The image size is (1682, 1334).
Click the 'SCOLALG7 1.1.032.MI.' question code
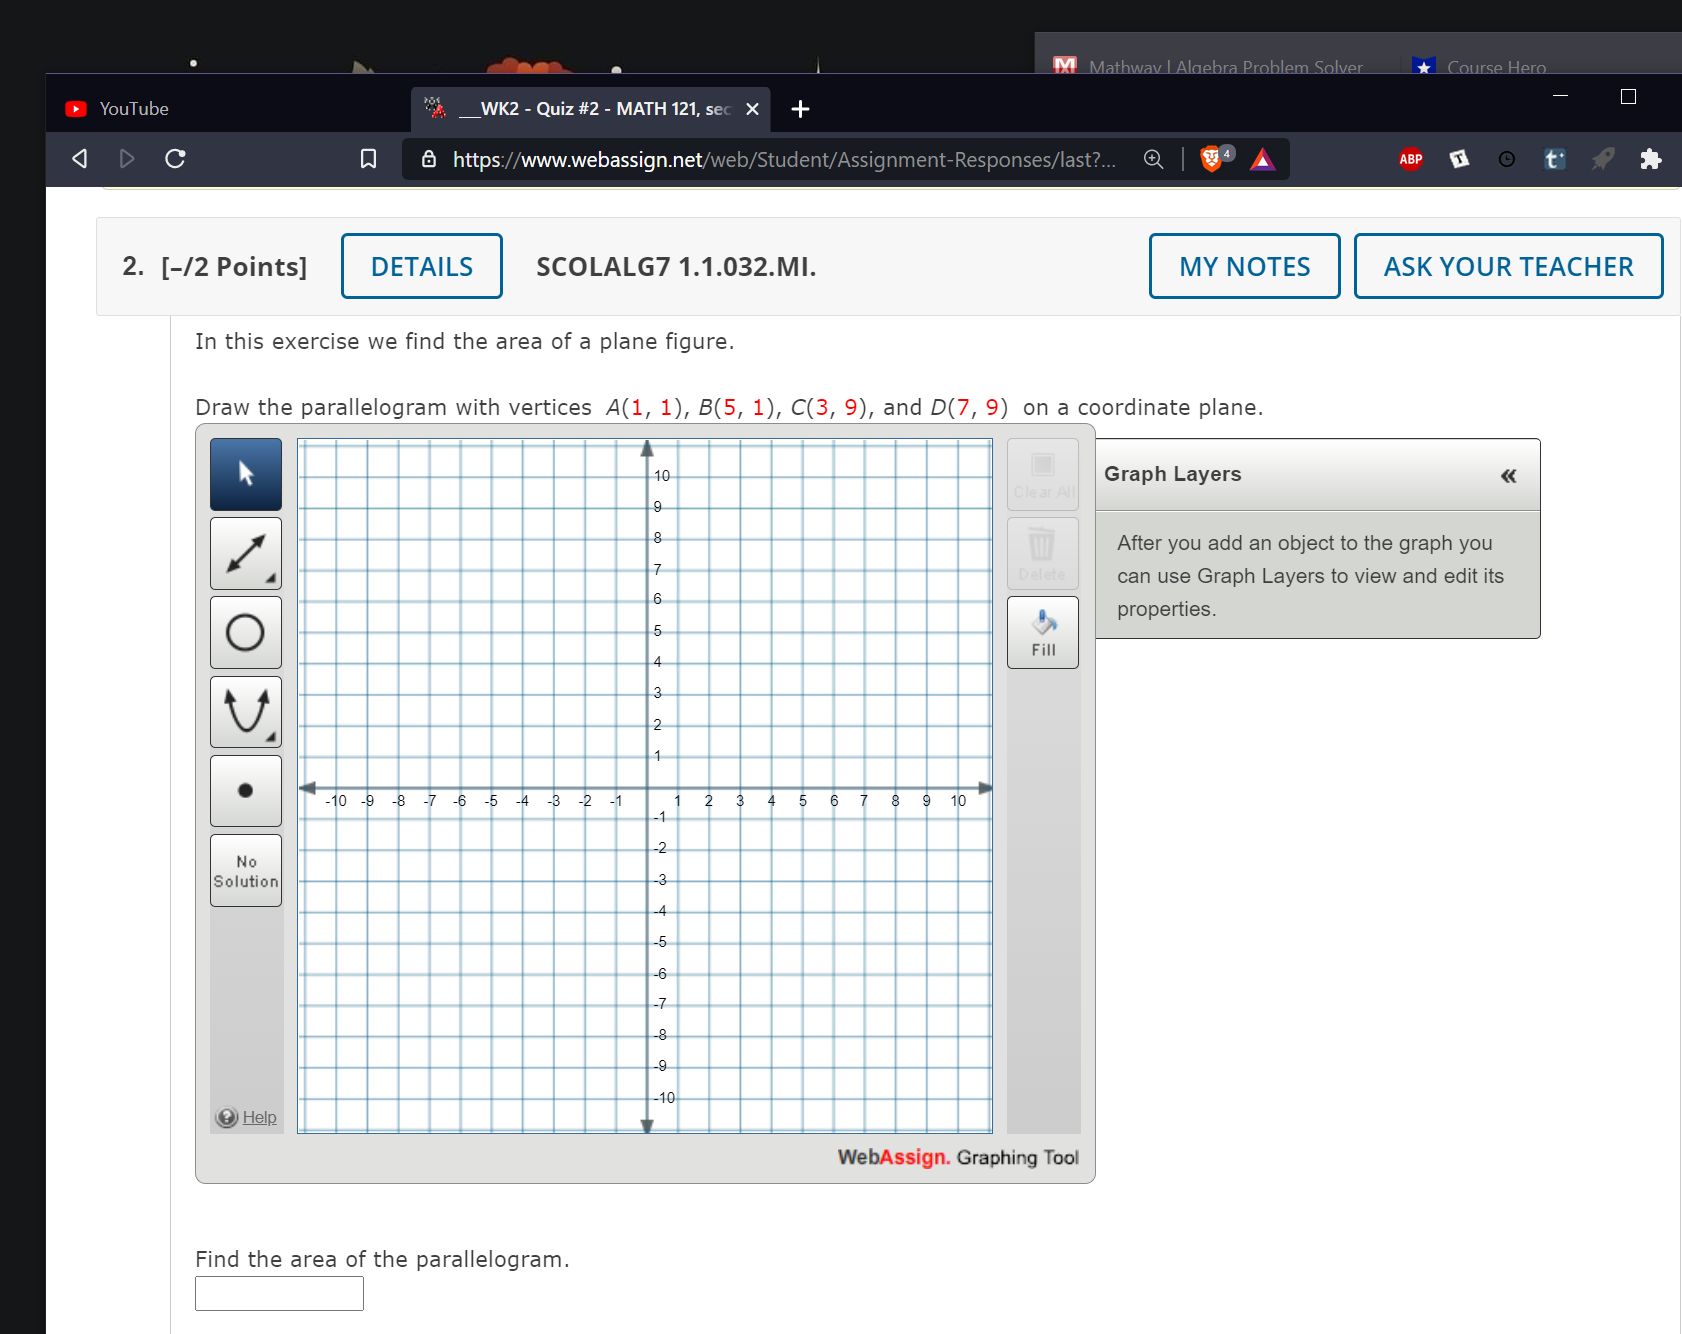676,267
